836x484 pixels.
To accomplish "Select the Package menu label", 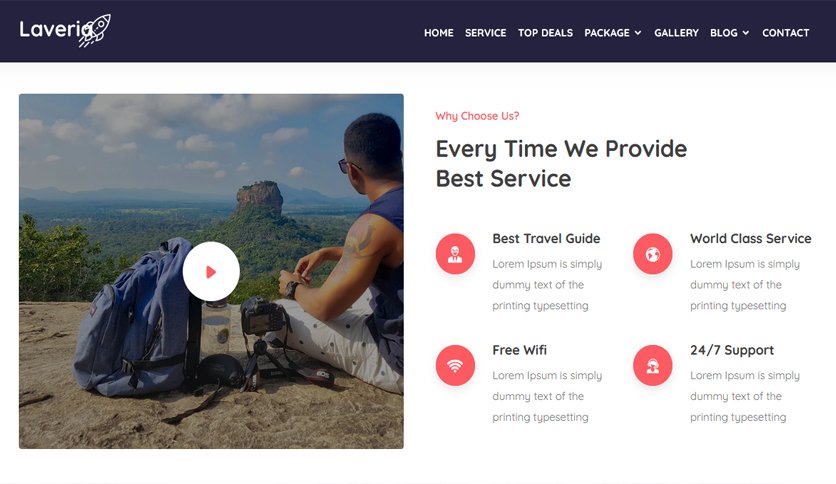I will (x=607, y=33).
